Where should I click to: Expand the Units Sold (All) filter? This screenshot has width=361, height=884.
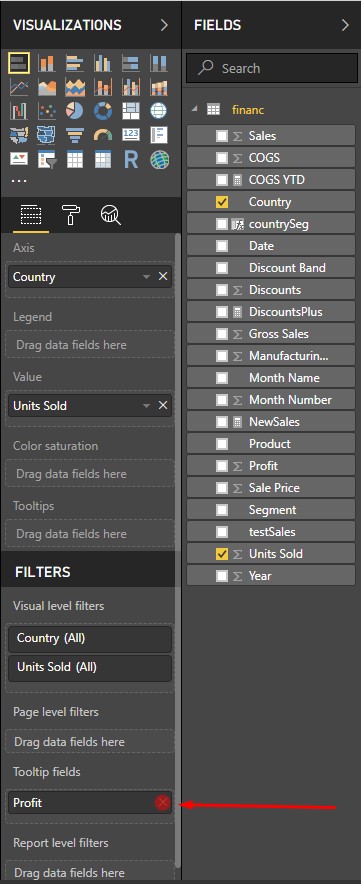tap(90, 668)
